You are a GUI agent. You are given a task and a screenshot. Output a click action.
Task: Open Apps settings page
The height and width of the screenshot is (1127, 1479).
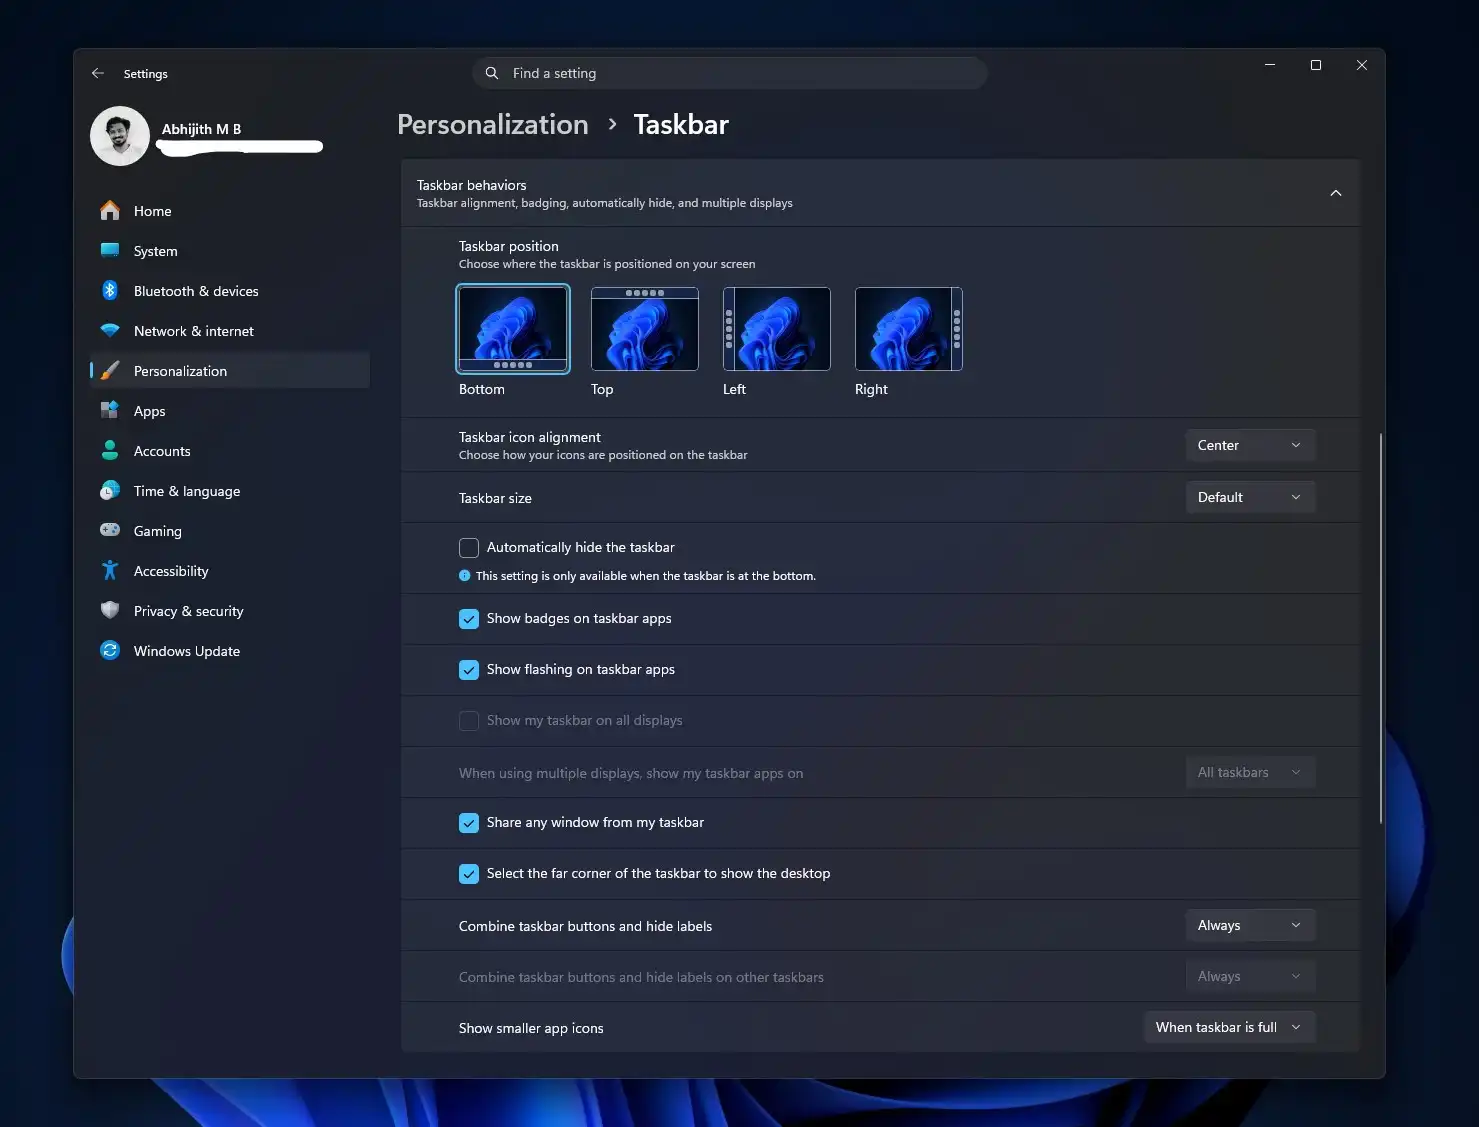point(230,411)
